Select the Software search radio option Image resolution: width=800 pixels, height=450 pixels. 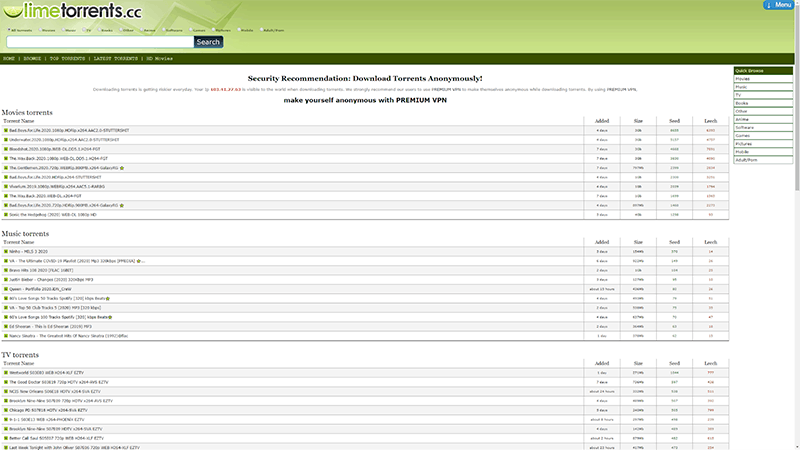[x=164, y=30]
